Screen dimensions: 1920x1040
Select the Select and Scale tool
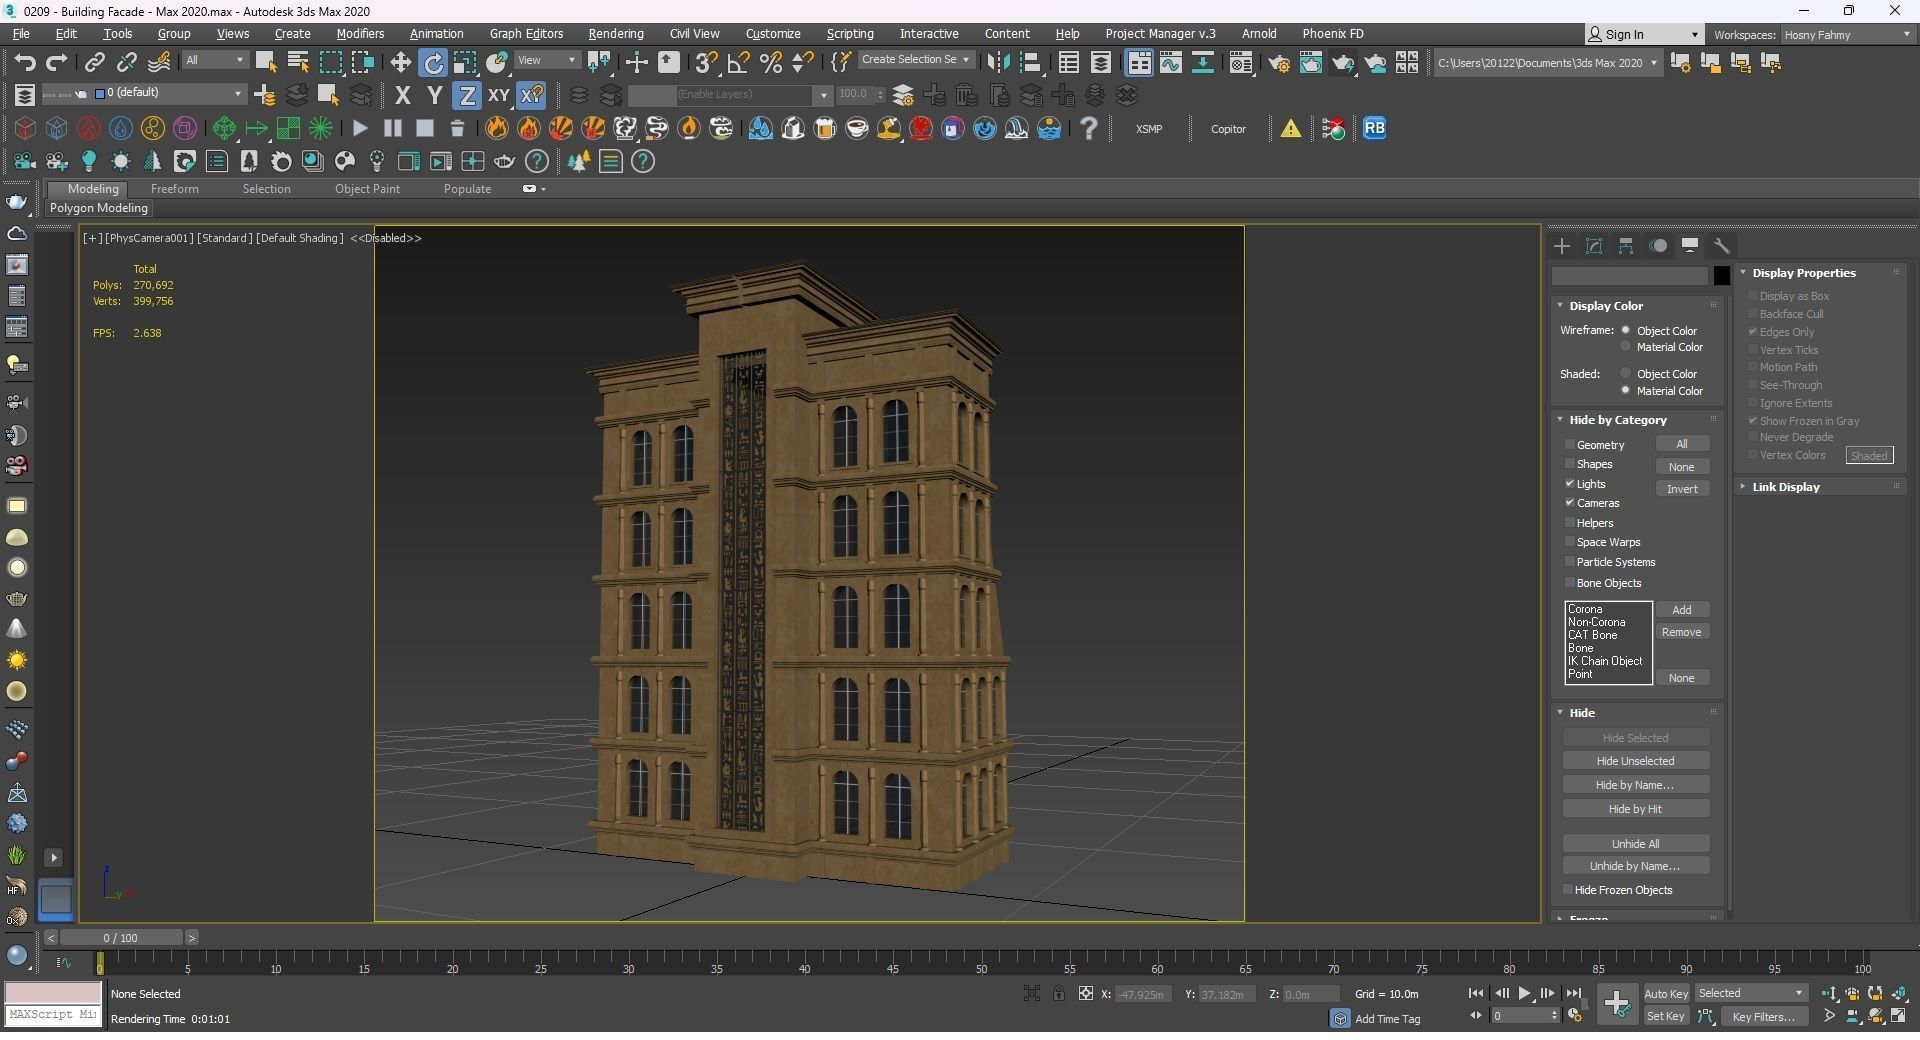coord(465,61)
